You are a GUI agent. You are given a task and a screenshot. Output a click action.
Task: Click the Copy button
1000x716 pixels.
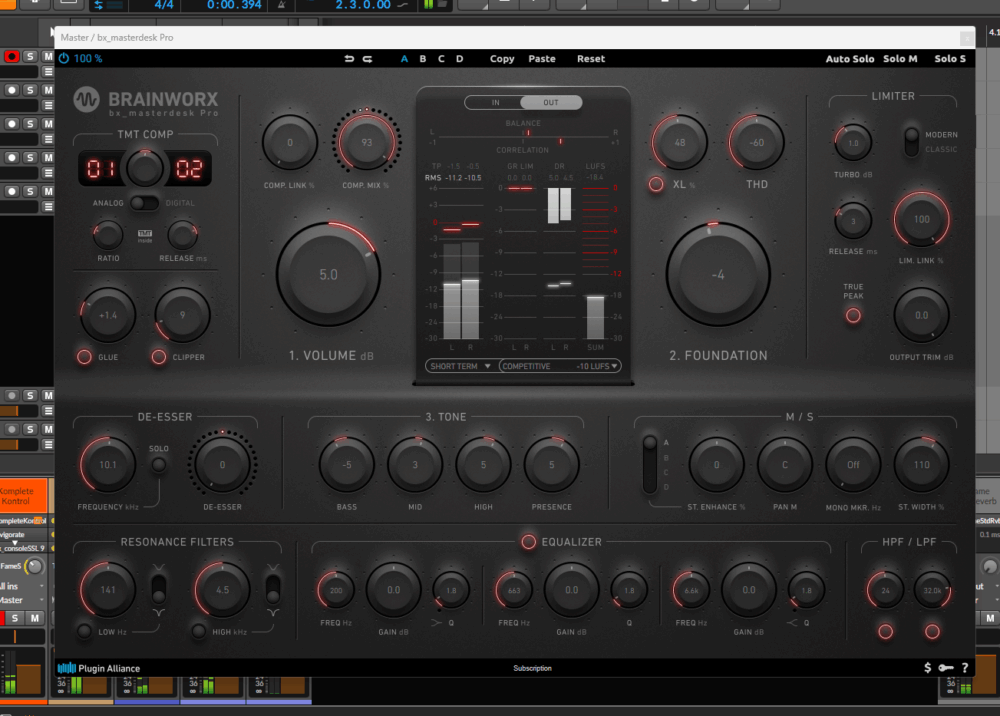[502, 59]
